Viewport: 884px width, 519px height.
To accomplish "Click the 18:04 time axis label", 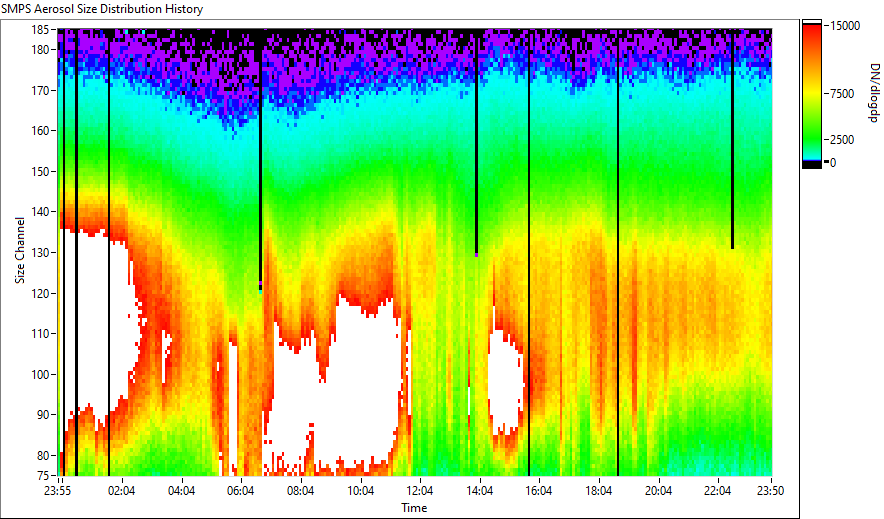I will coord(599,491).
